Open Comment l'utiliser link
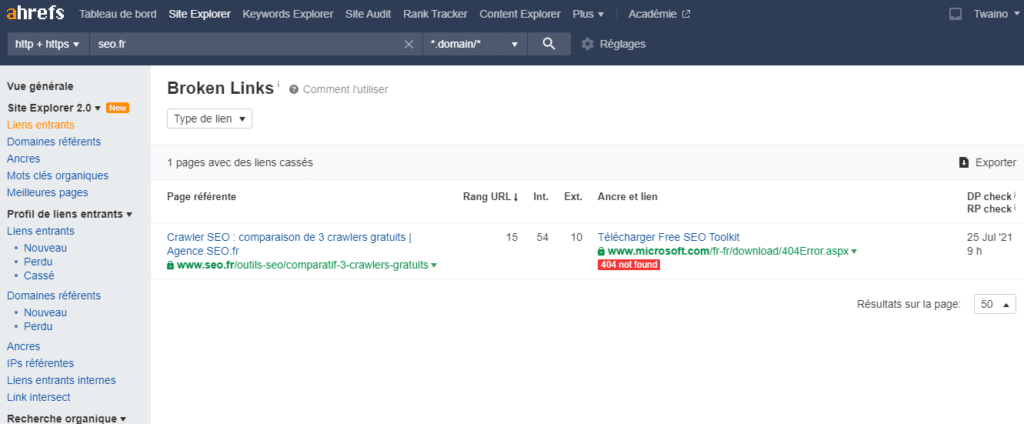 (345, 90)
